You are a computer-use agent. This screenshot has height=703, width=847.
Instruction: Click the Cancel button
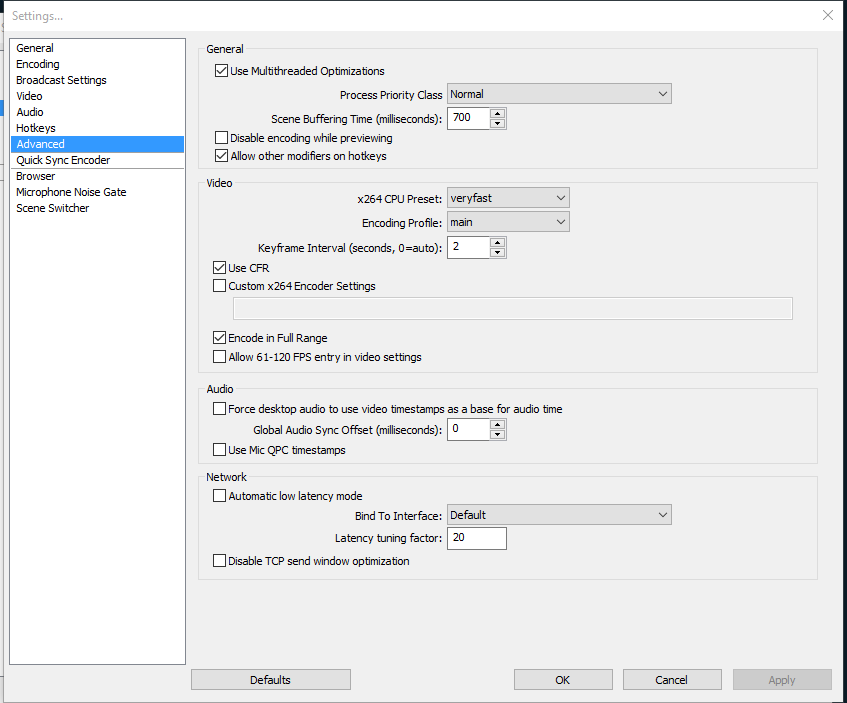coord(672,680)
